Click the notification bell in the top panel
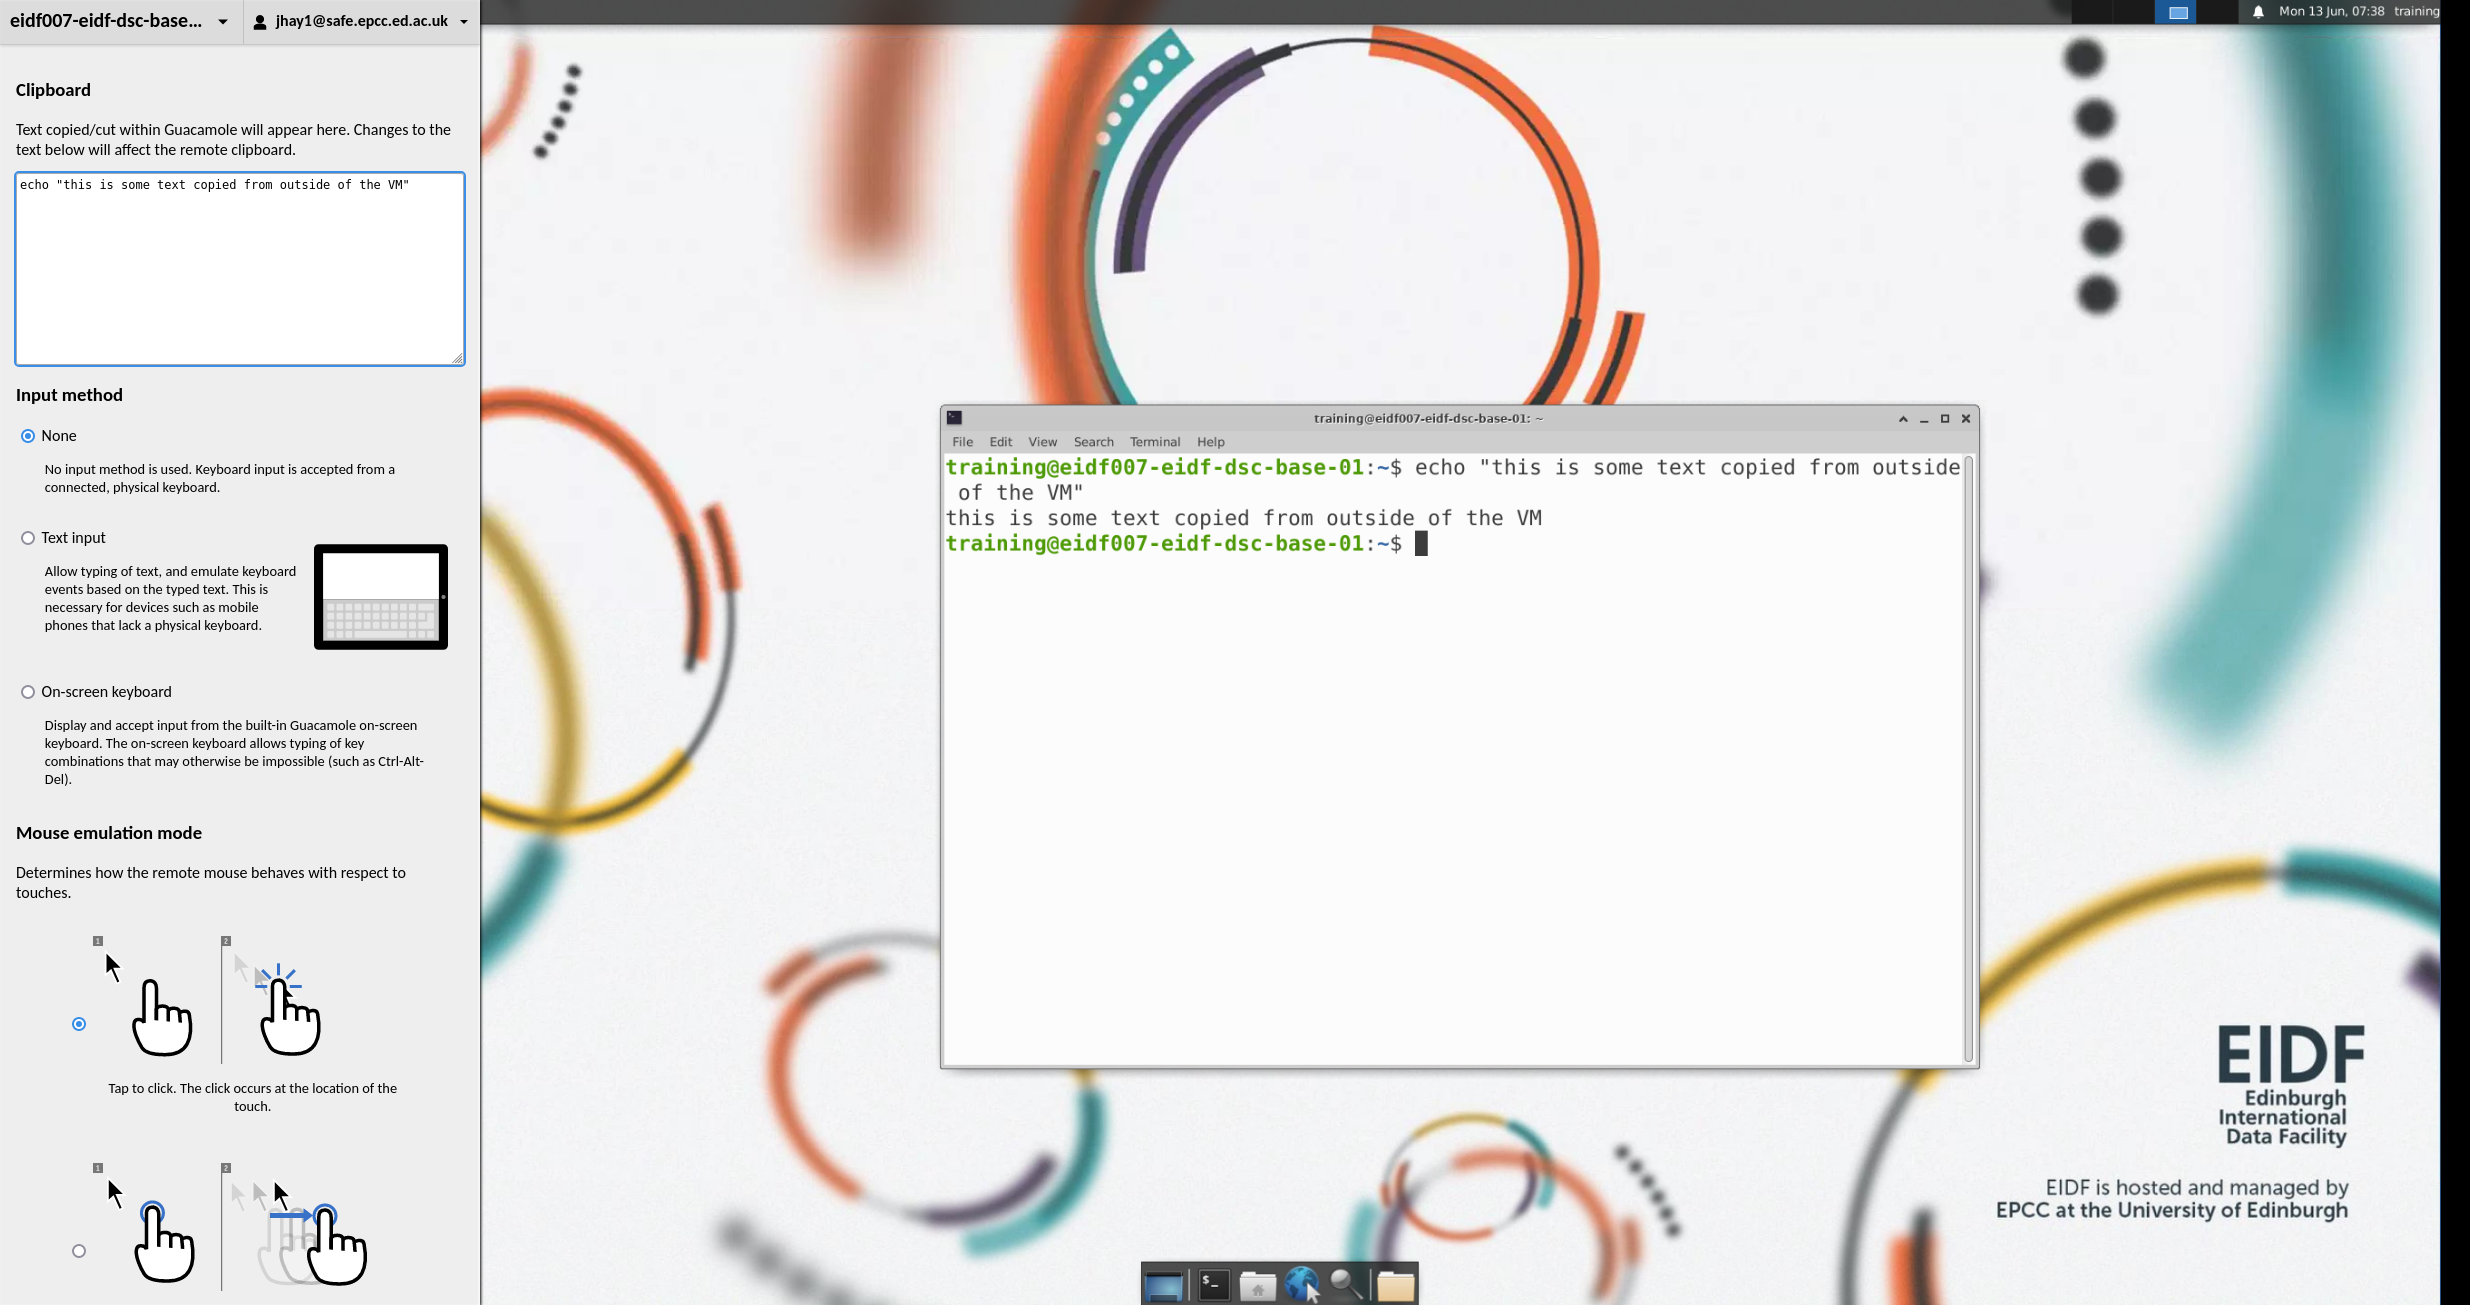The width and height of the screenshot is (2470, 1305). (2258, 12)
